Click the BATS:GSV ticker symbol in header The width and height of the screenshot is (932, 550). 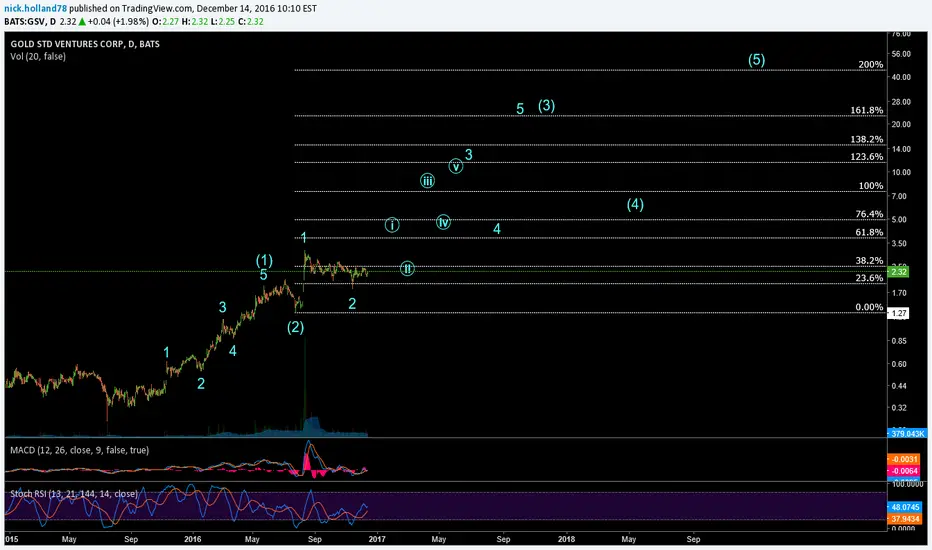tap(26, 21)
